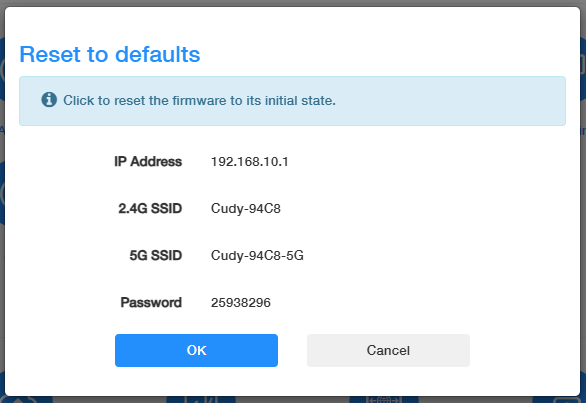
Task: Click the 192.168.10.1 address value
Action: click(250, 161)
